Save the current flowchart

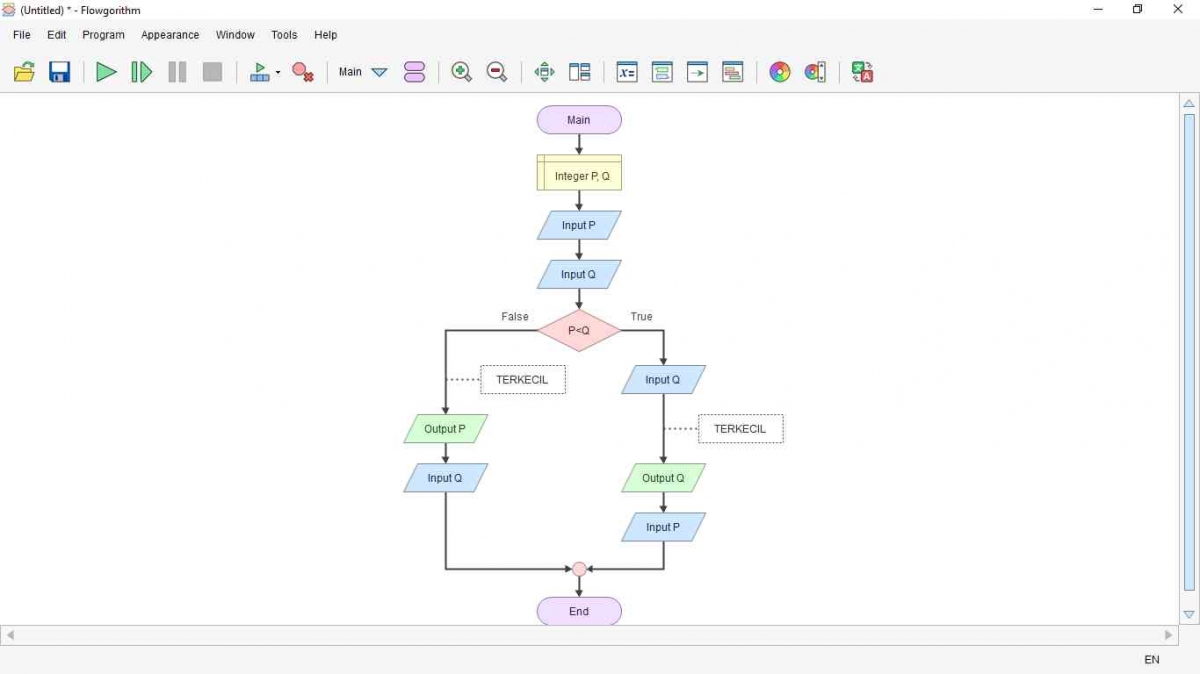59,71
